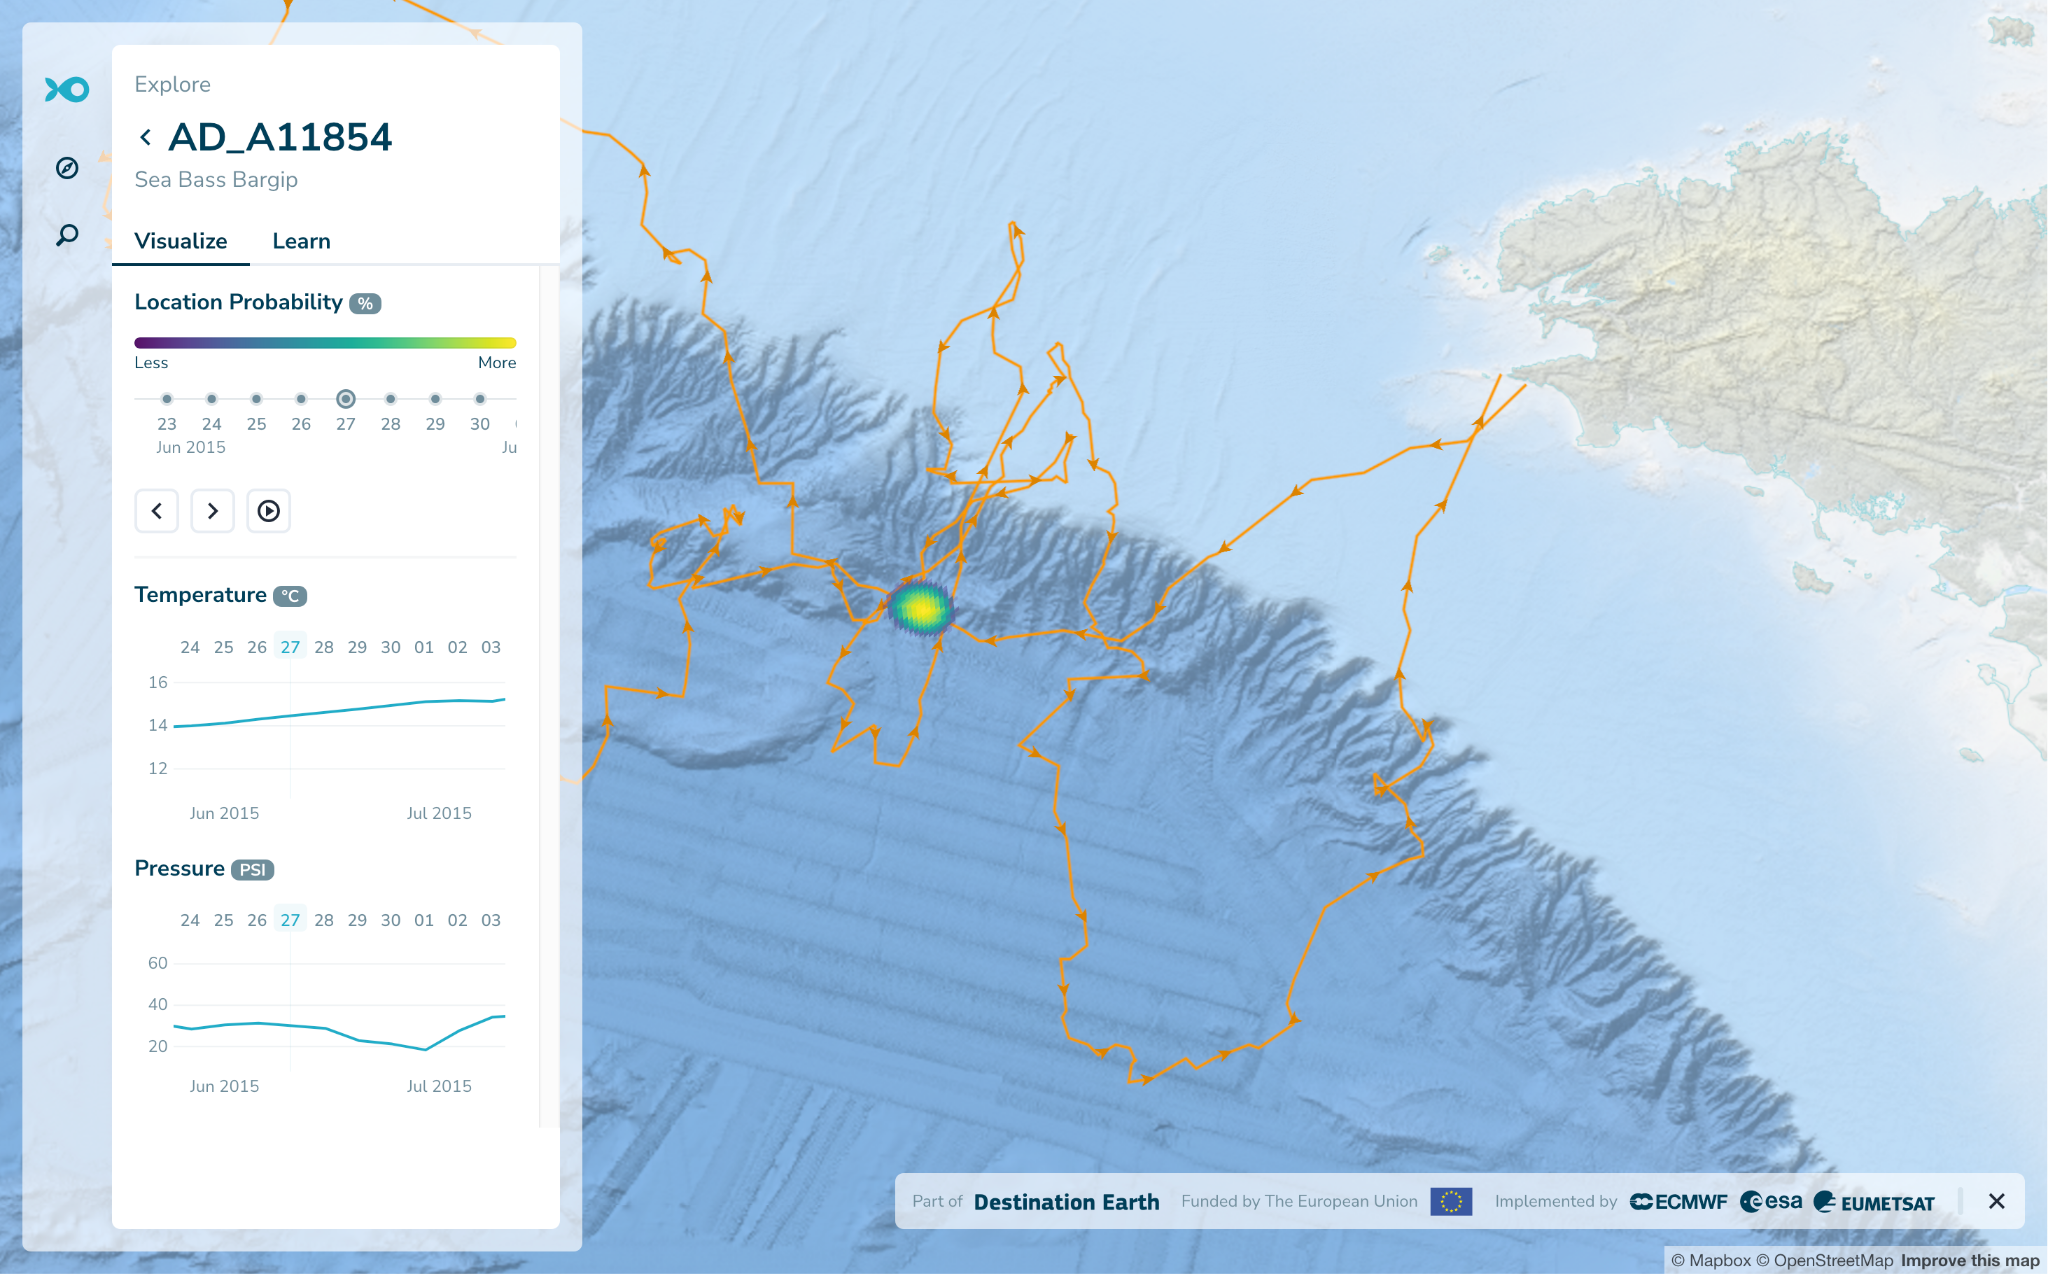Screen dimensions: 2048x1274
Task: Step to previous day arrow button
Action: [157, 511]
